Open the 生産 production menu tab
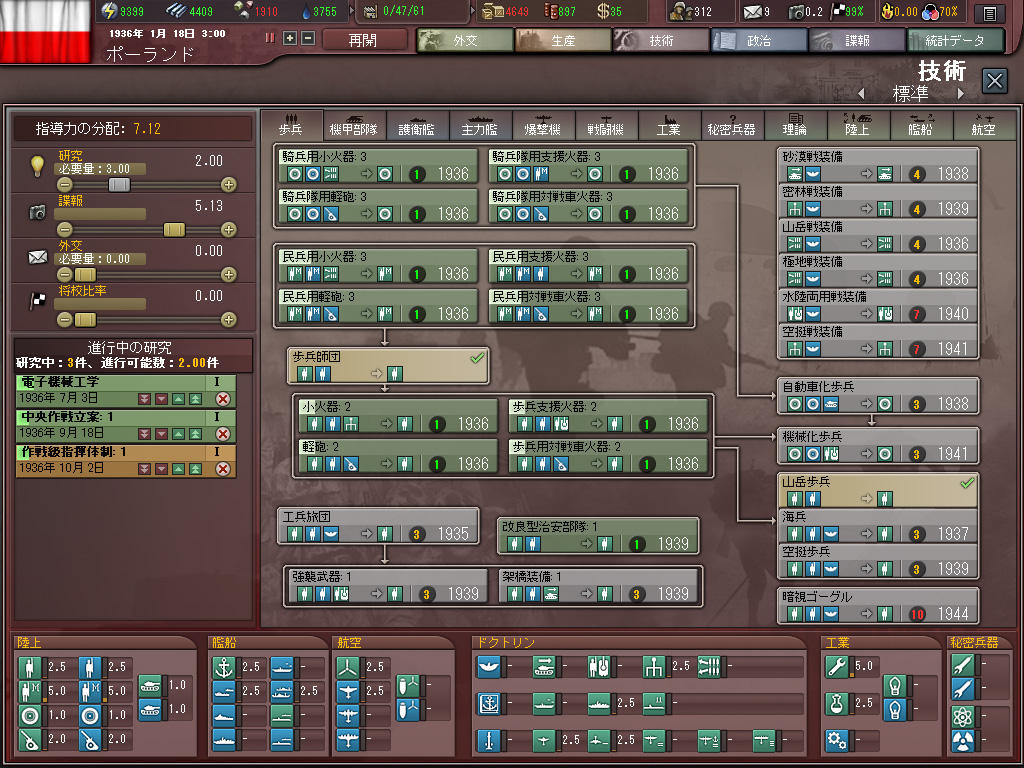 (562, 40)
